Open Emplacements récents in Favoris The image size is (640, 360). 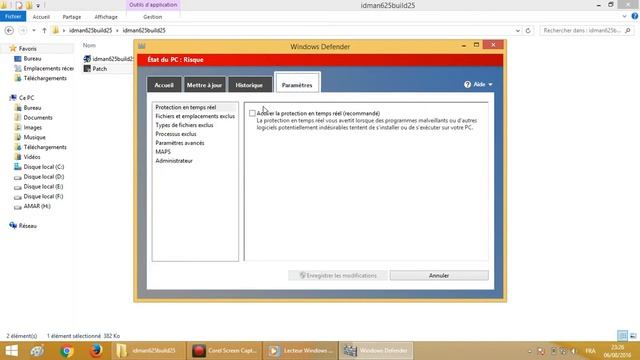48,69
